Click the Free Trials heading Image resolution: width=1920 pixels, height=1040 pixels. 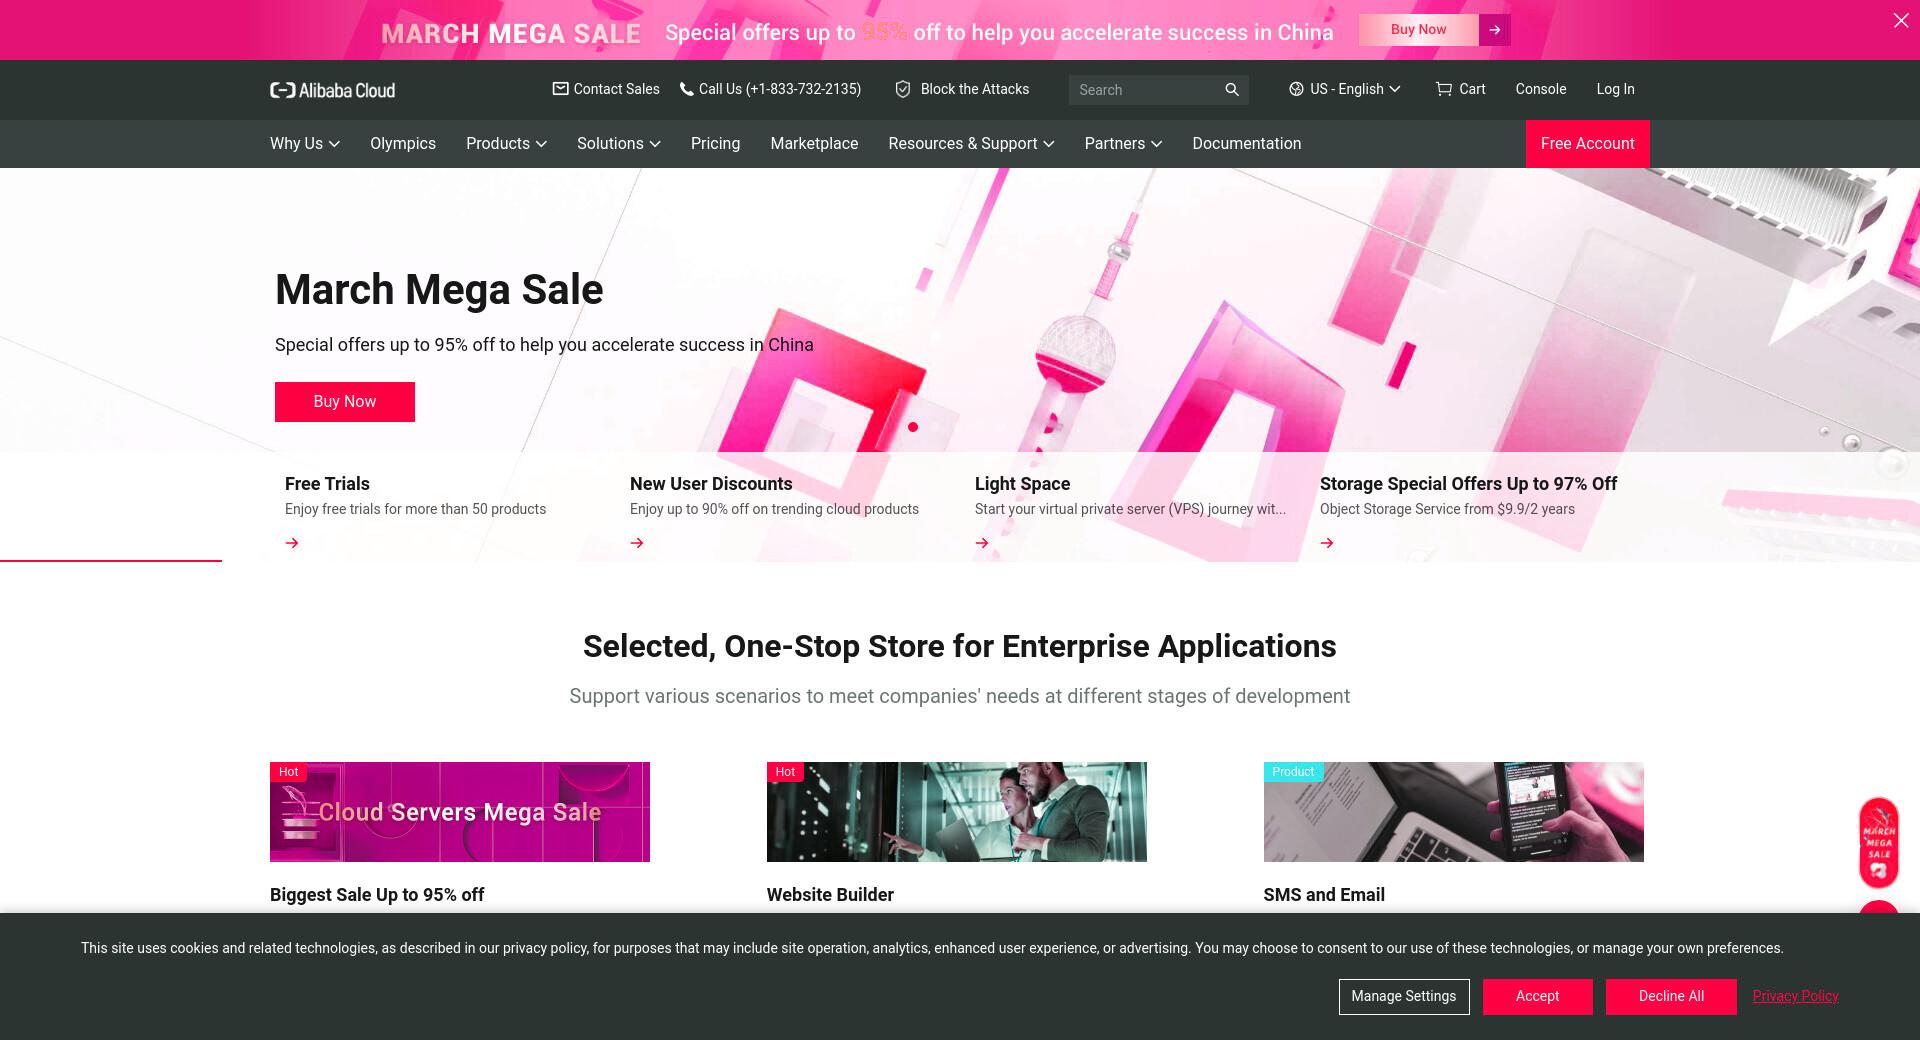pos(327,484)
